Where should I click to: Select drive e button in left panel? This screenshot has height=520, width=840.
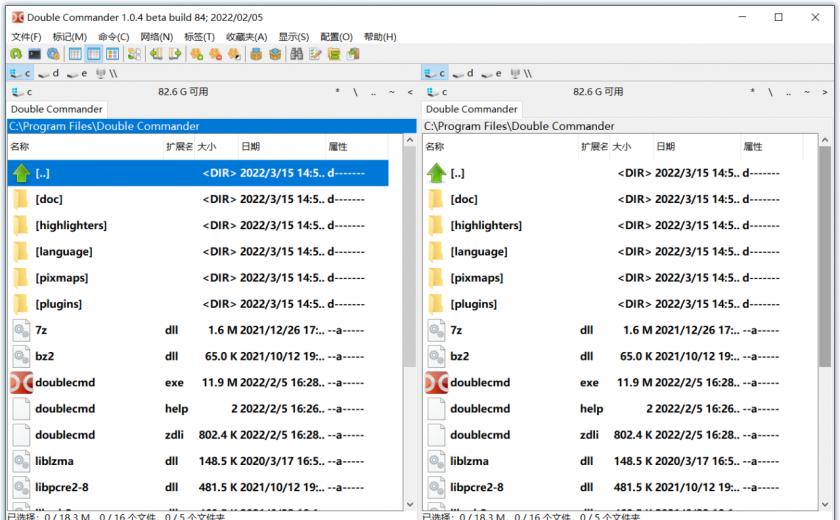click(x=77, y=73)
